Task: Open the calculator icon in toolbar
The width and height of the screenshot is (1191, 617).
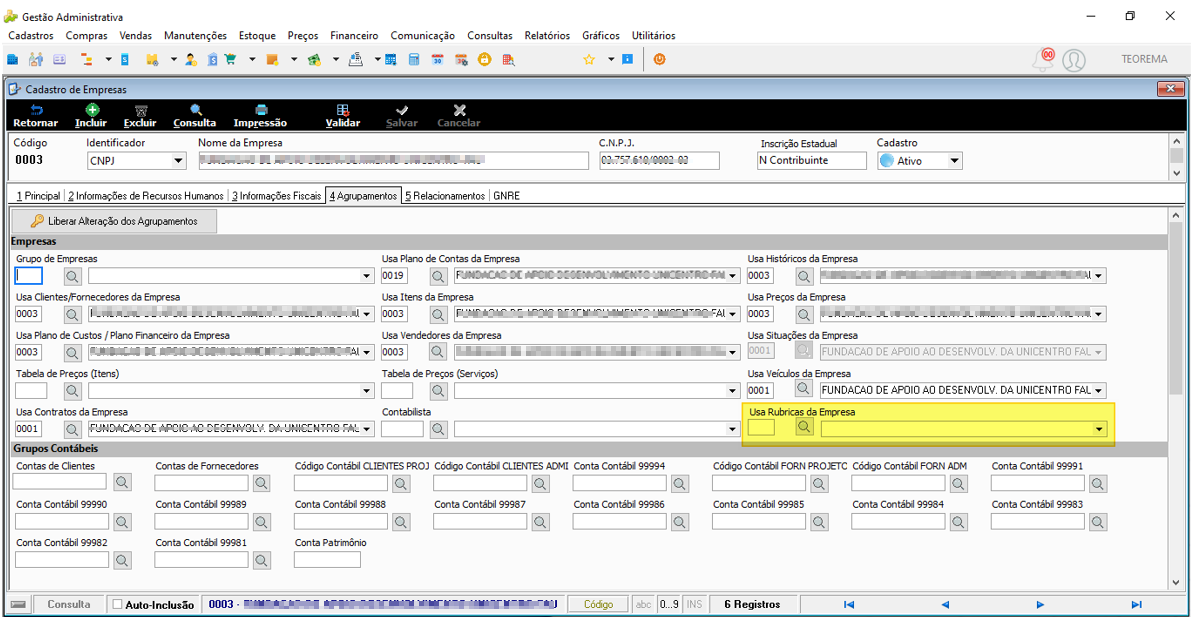Action: point(414,59)
